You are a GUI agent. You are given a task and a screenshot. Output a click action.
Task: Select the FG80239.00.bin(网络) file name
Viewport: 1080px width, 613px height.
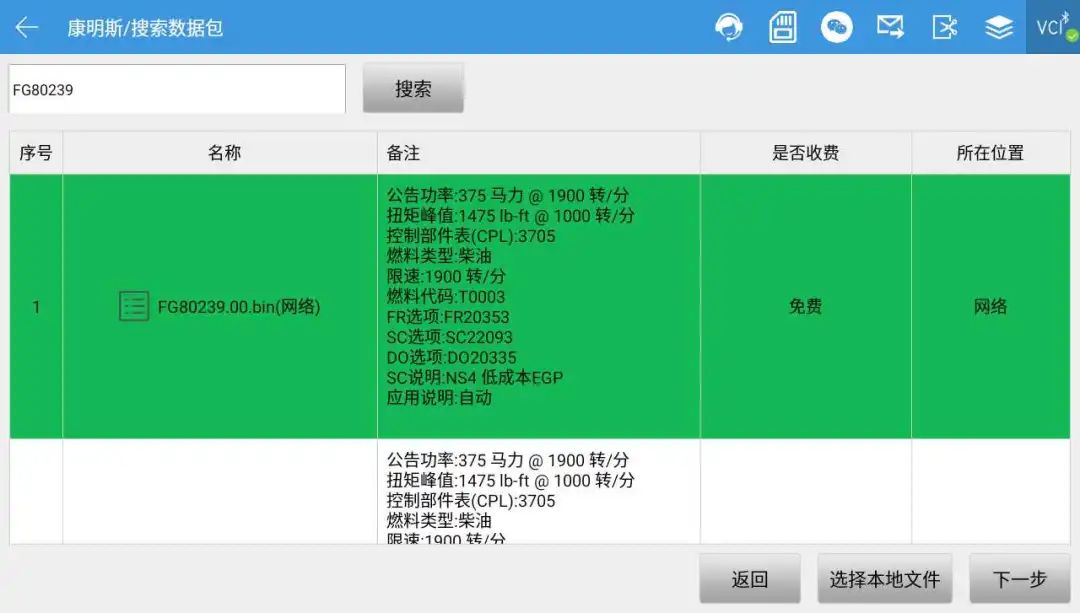[x=239, y=306]
